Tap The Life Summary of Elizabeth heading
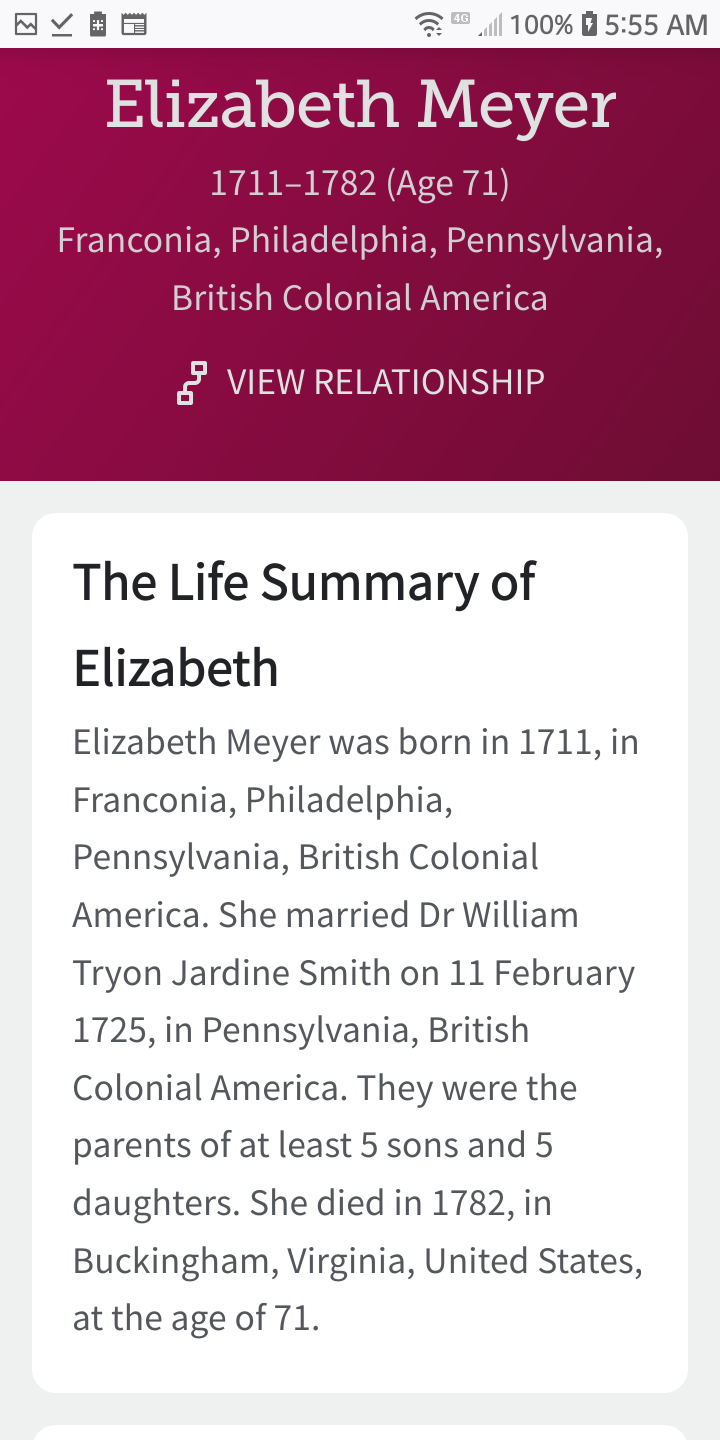 click(x=304, y=624)
